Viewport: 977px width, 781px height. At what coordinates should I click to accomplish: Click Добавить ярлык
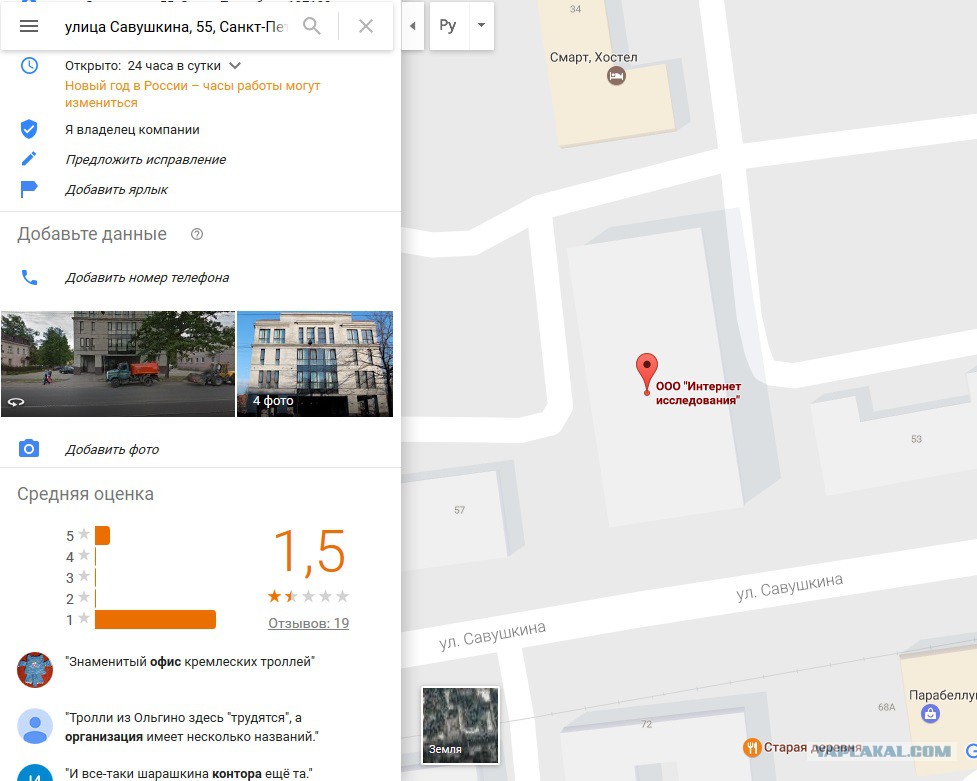(x=117, y=189)
